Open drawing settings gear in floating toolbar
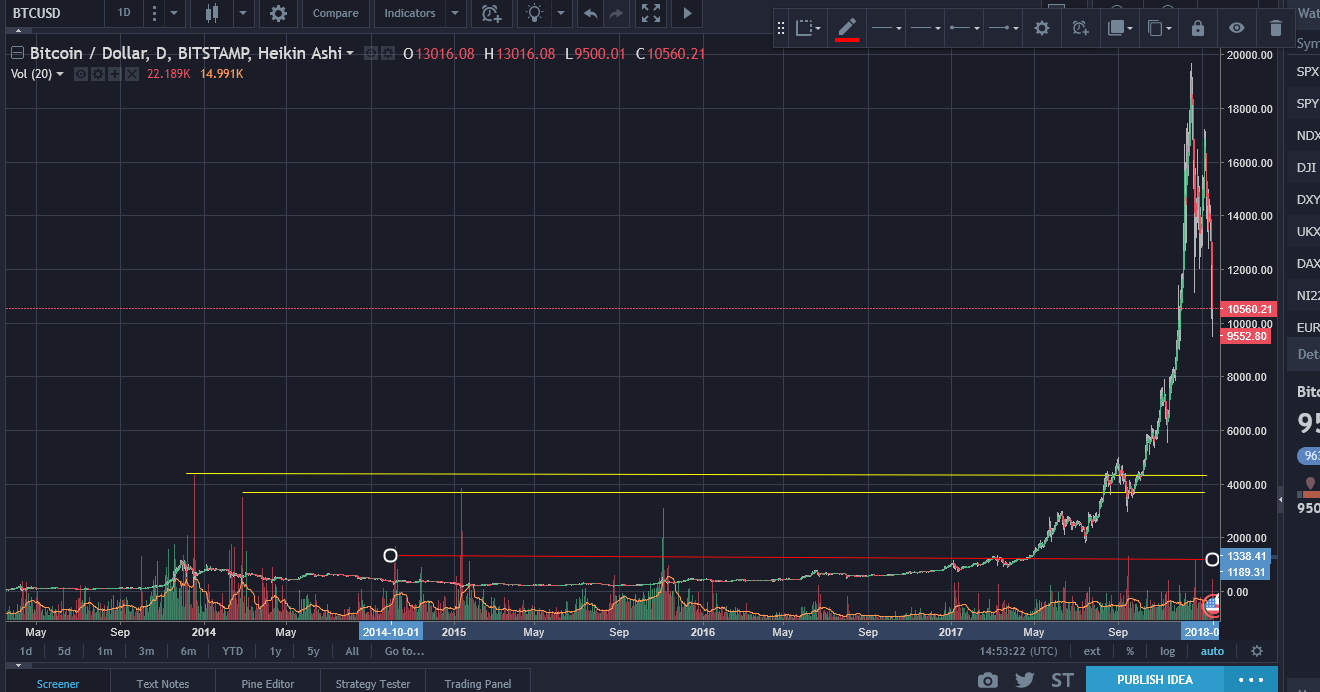Screen dimensions: 1320x692 click(1042, 28)
